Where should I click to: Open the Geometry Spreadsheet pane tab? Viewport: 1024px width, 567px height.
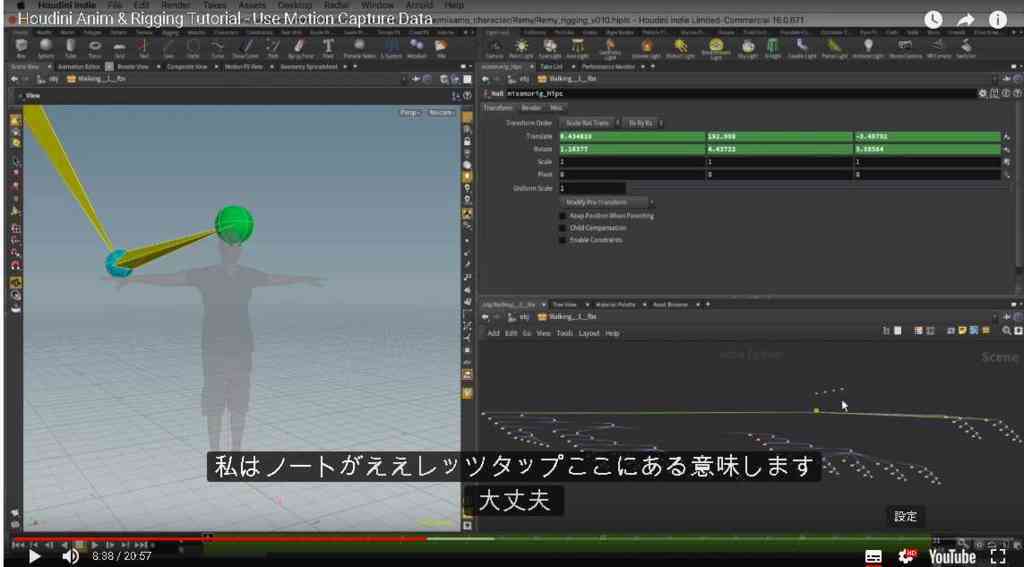click(x=310, y=67)
